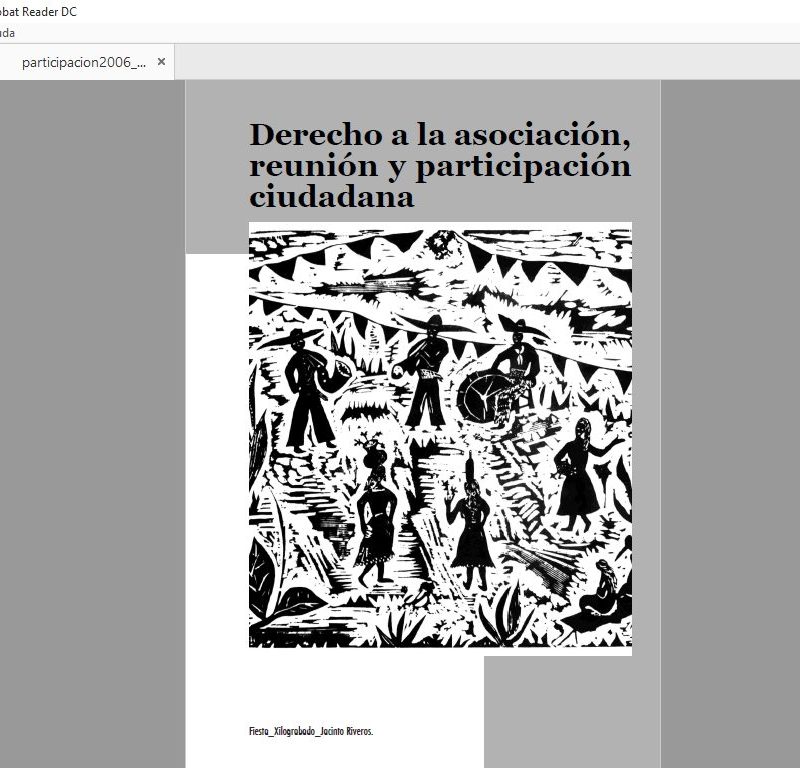Click the caption "Fiesta_Xilograbado_Jacinto Riveros"
800x768 pixels.
point(310,732)
